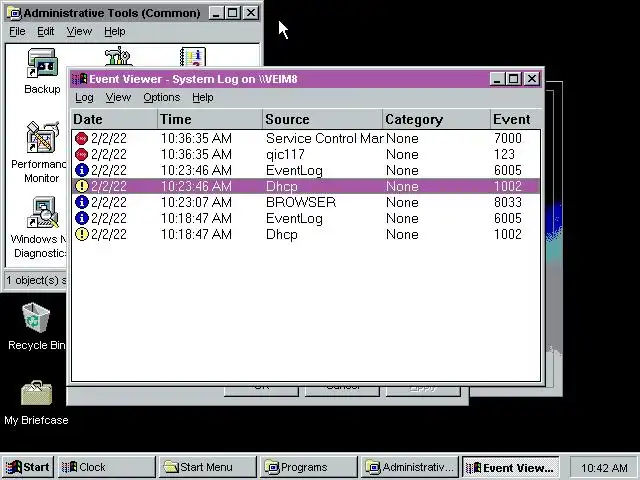Click the time 10:23:07 AM
The image size is (640, 480).
pyautogui.click(x=196, y=202)
